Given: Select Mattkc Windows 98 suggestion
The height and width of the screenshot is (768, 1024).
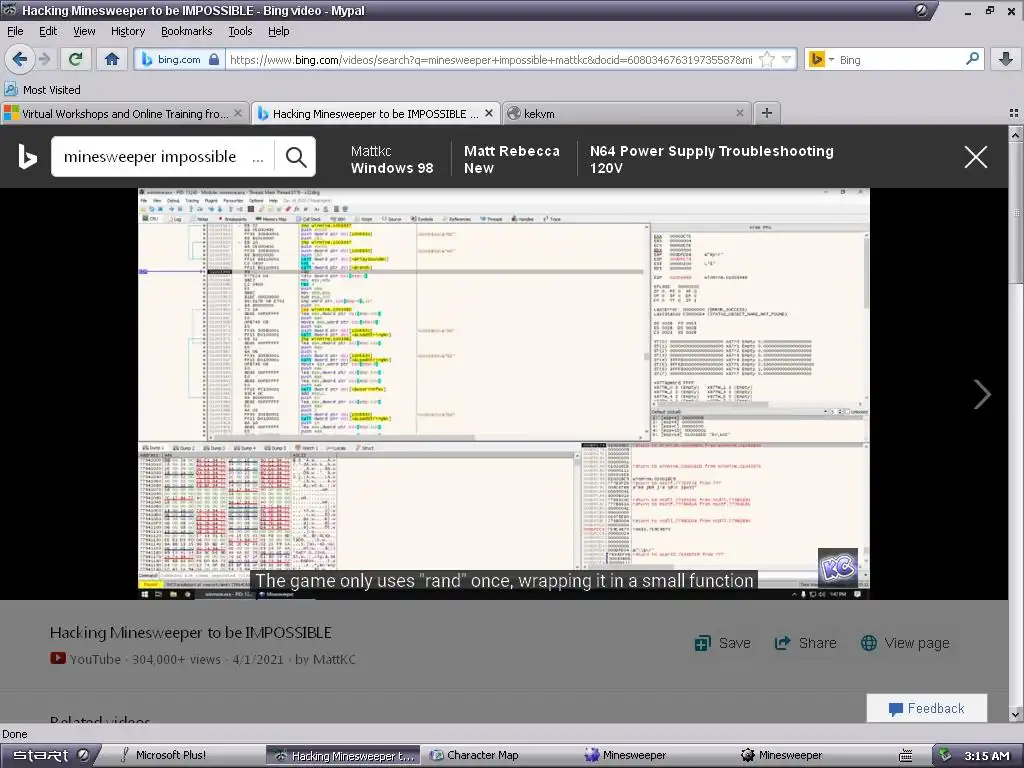Looking at the screenshot, I should pos(392,159).
